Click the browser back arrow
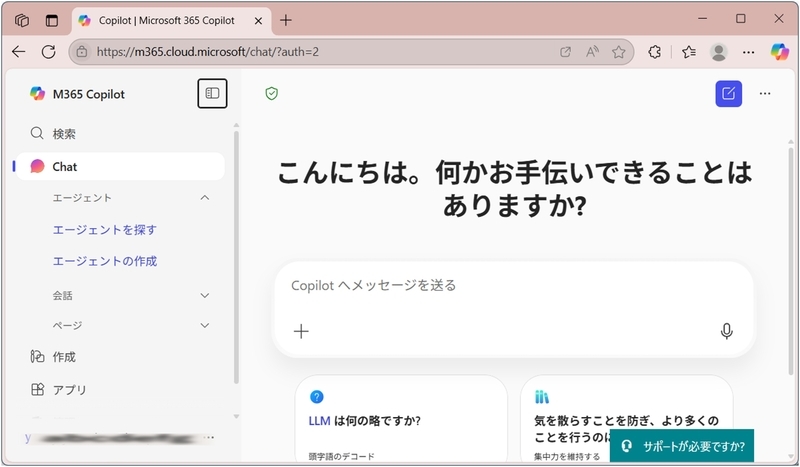The height and width of the screenshot is (467, 800). pos(19,52)
